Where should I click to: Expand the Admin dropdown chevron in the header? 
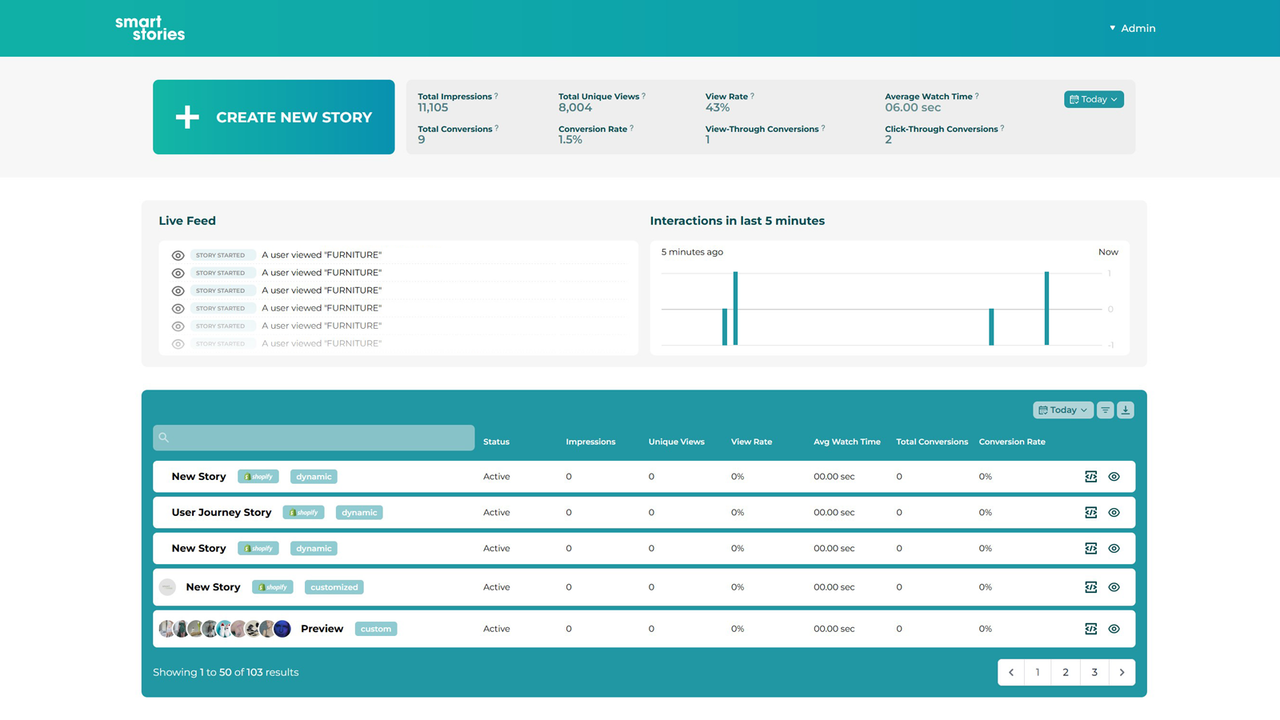(1110, 28)
